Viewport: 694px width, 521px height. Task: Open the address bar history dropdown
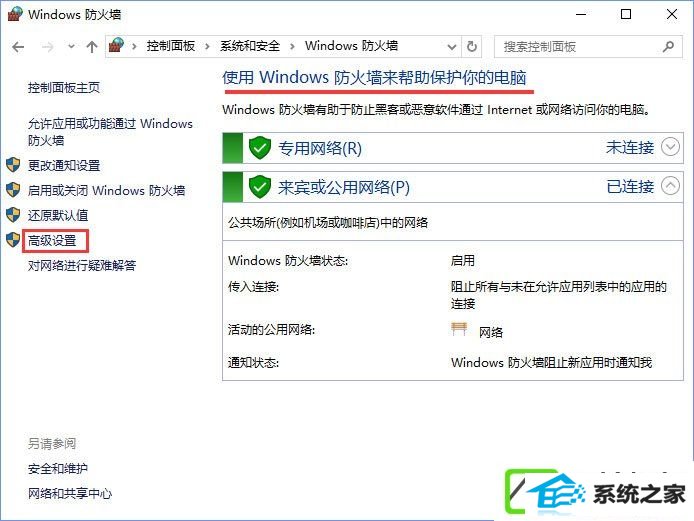[x=451, y=47]
